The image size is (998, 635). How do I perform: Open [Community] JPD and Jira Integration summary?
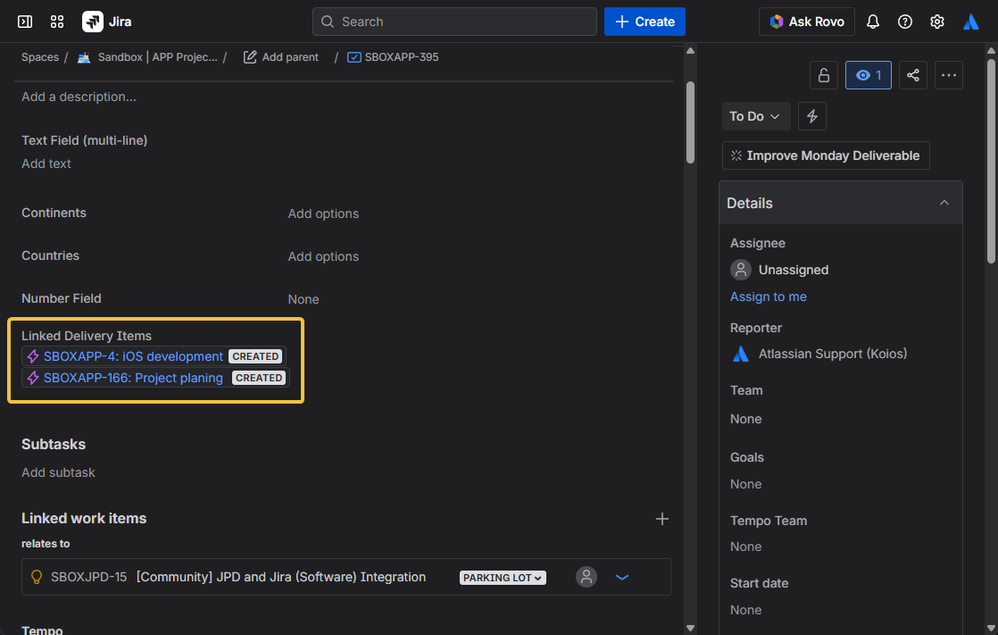pyautogui.click(x=281, y=577)
